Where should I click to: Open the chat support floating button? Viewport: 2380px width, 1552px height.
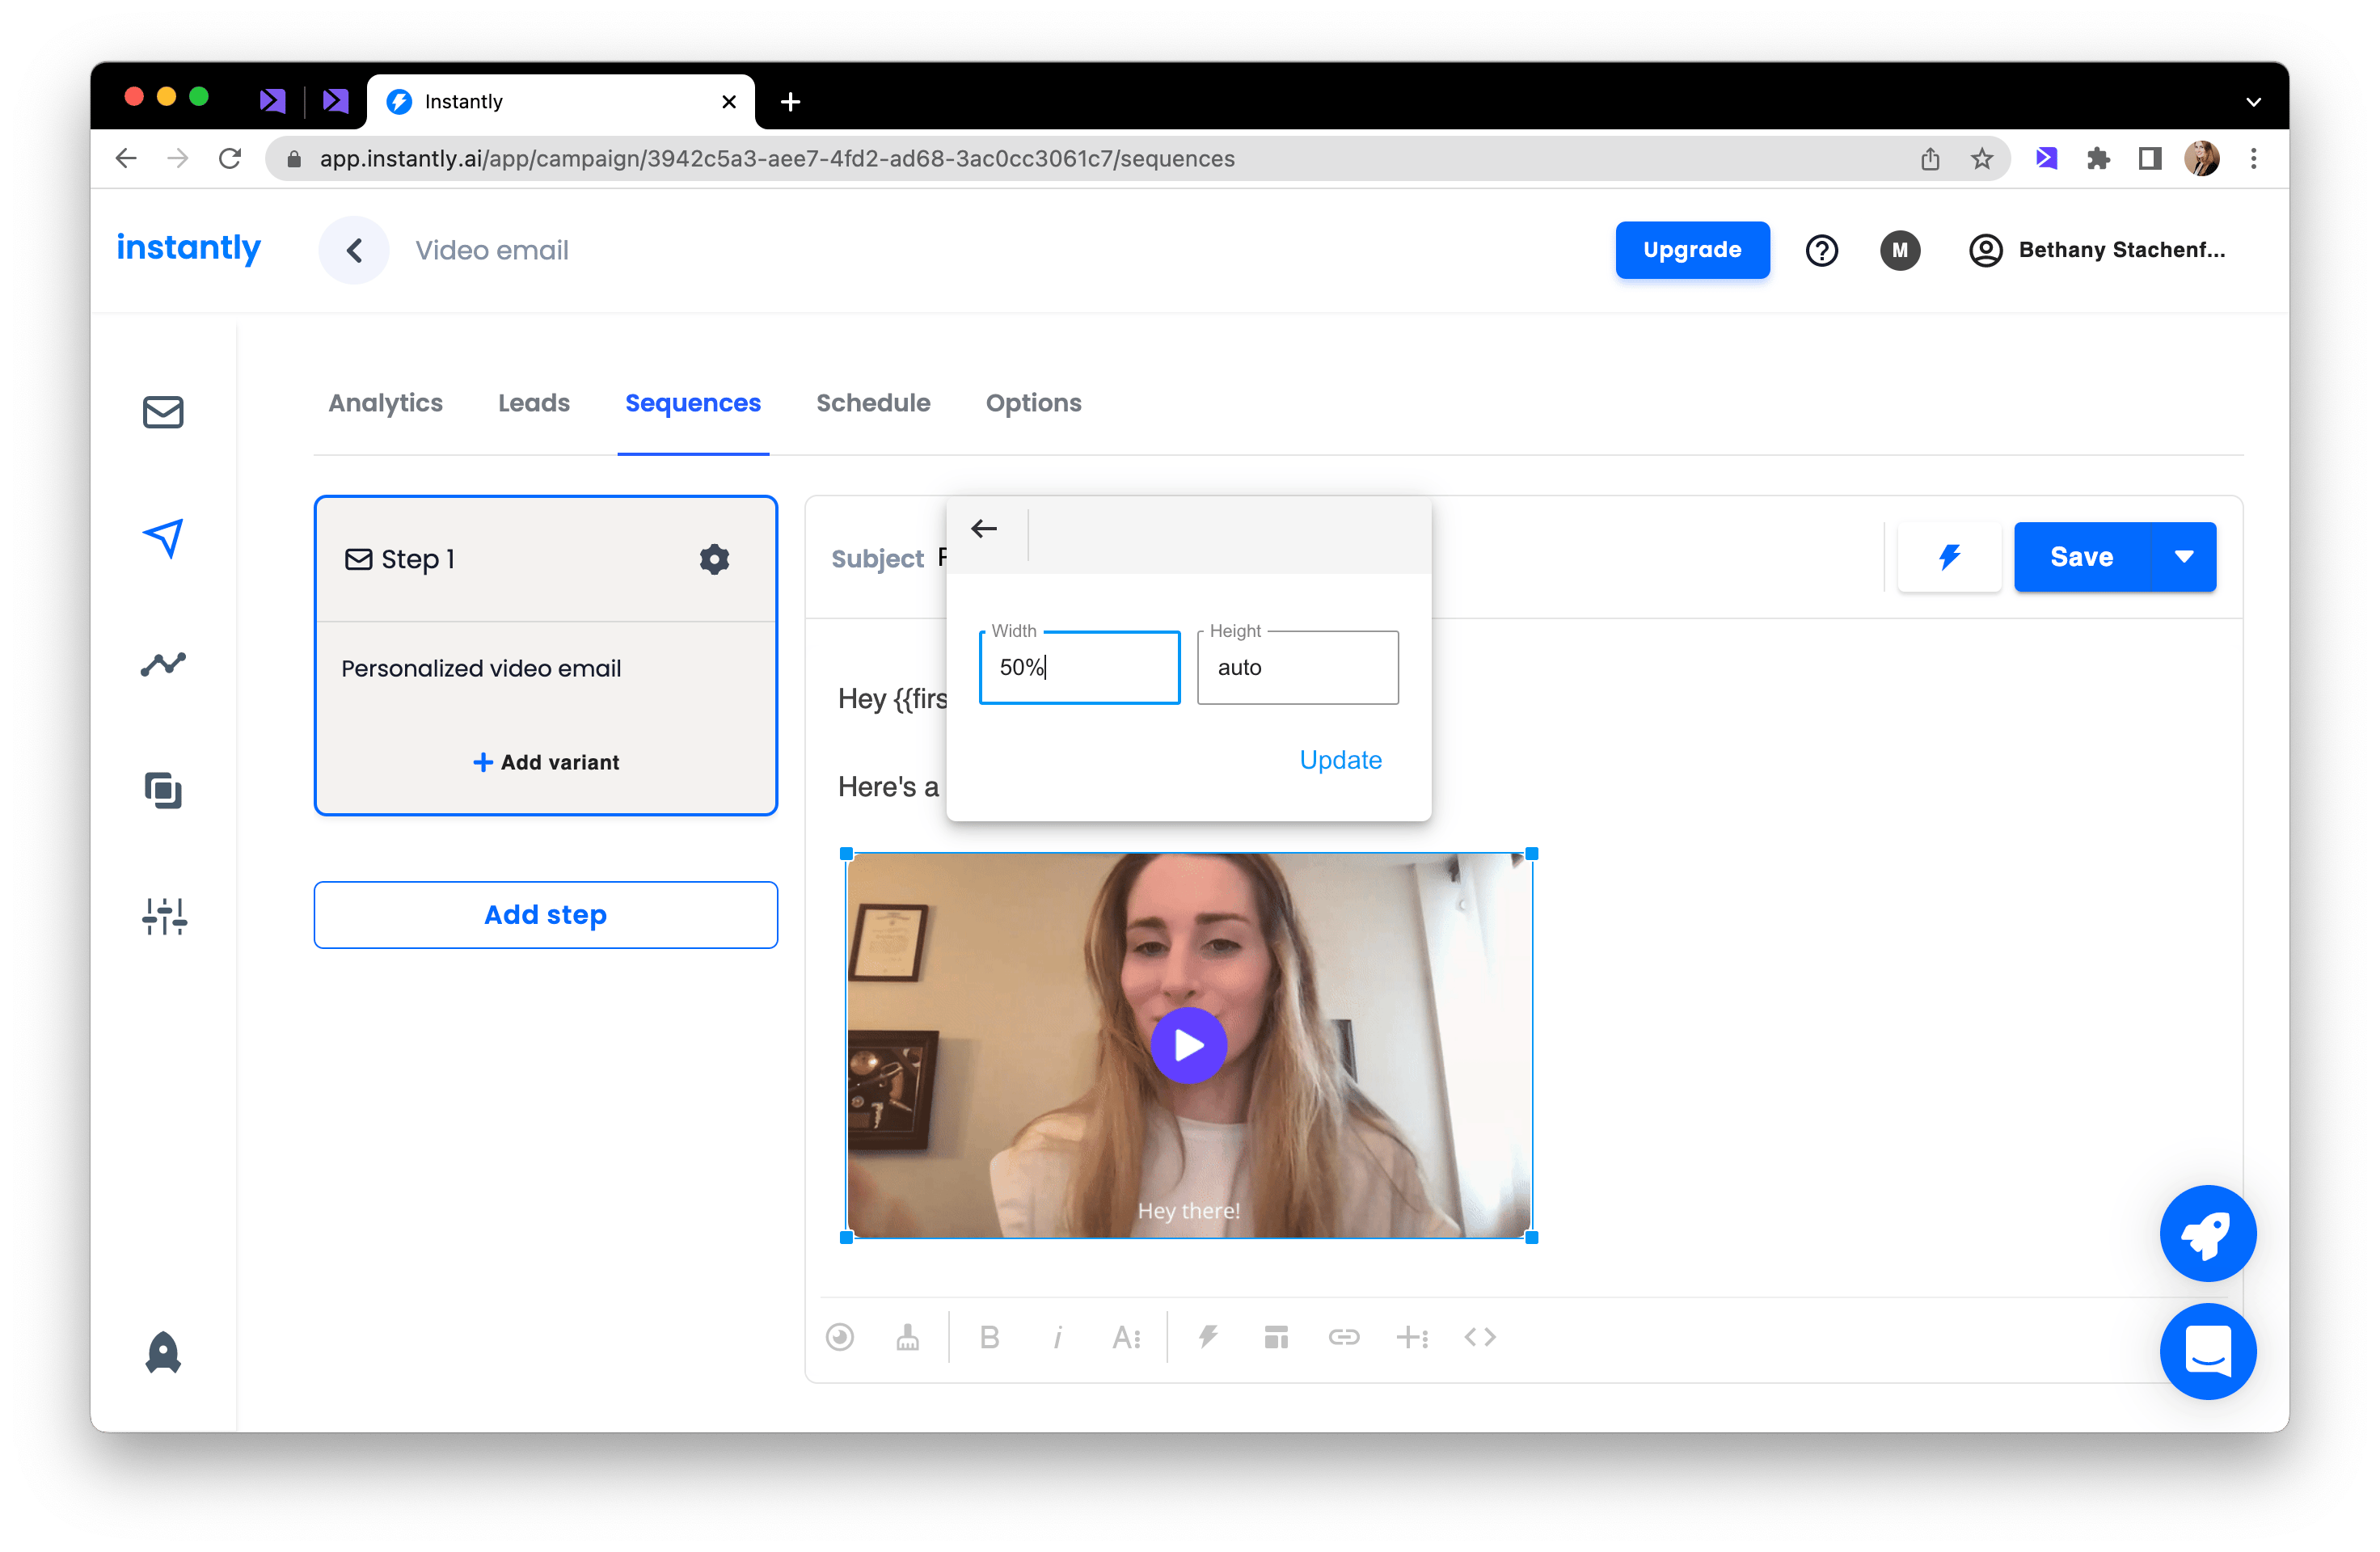click(2207, 1351)
